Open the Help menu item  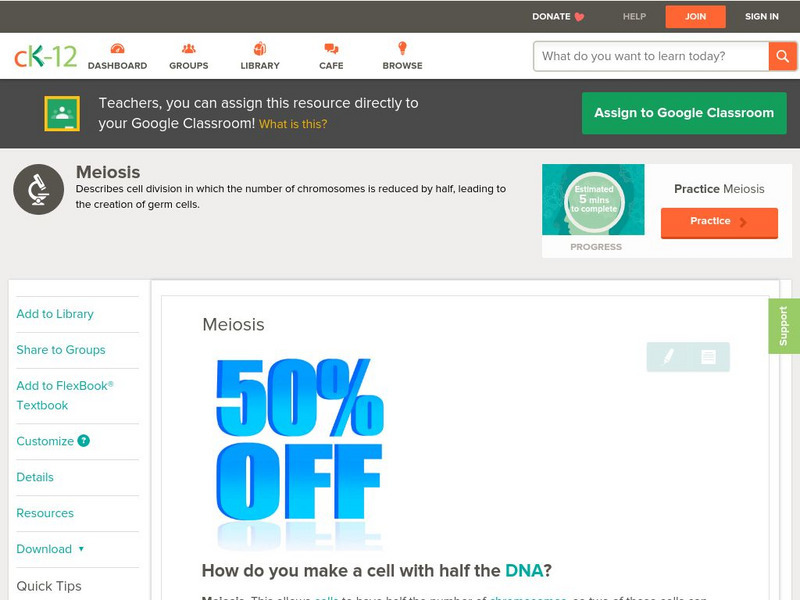point(634,16)
